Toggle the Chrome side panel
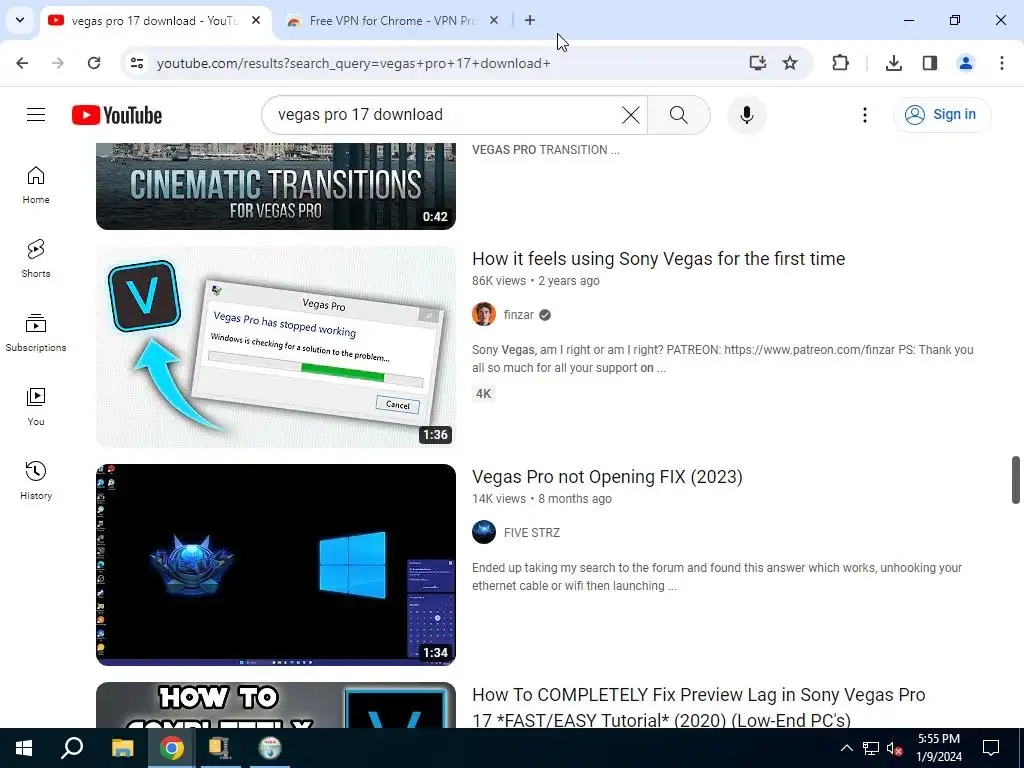1024x768 pixels. coord(930,63)
